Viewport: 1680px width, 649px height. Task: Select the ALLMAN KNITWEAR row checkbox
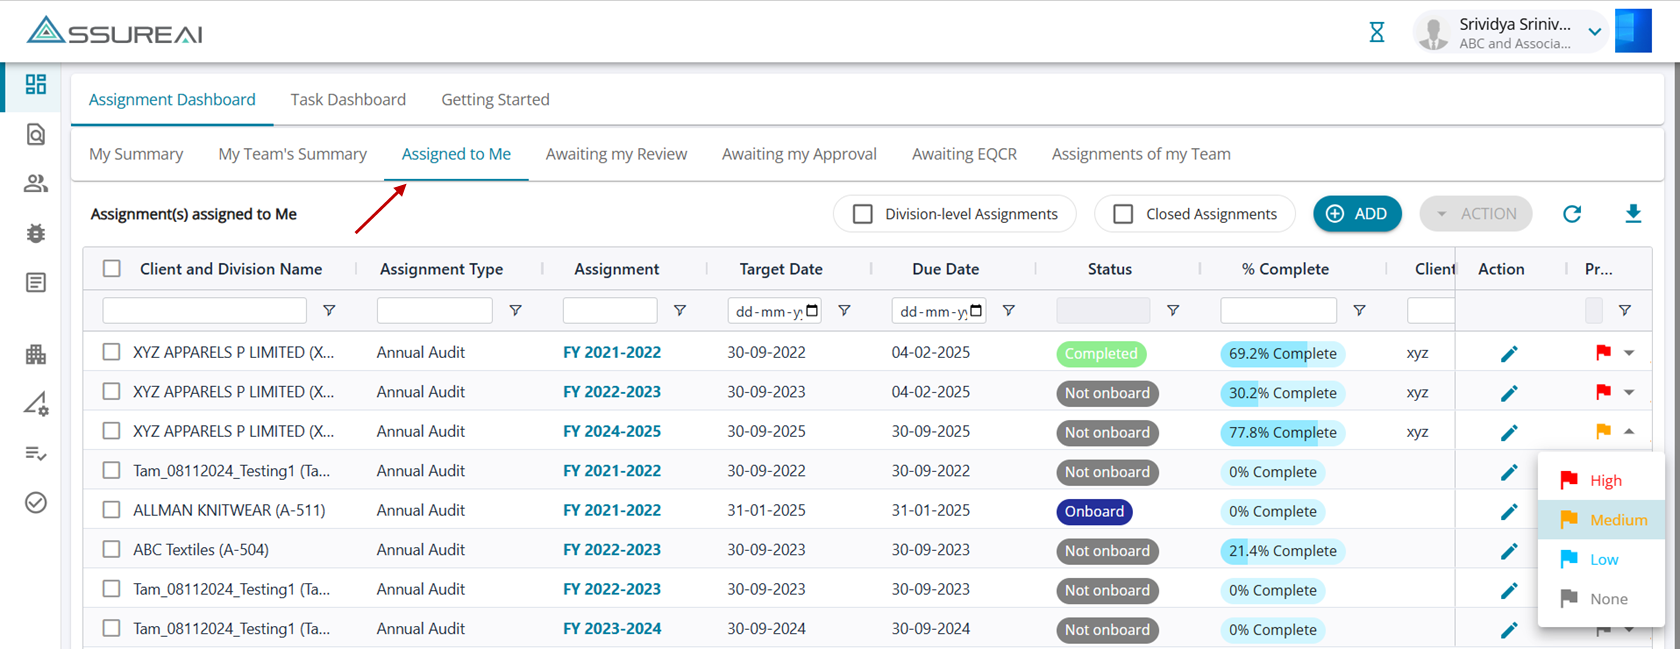(x=111, y=510)
